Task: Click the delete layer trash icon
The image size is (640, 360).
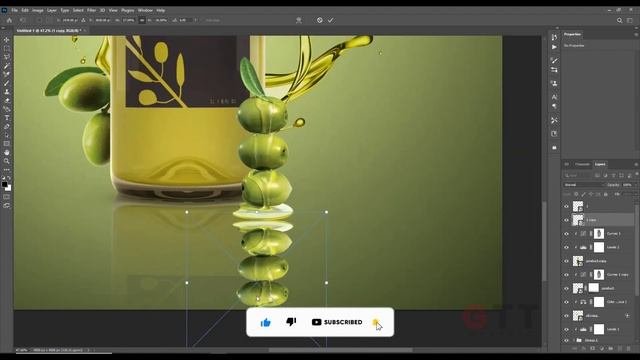Action: (629, 349)
